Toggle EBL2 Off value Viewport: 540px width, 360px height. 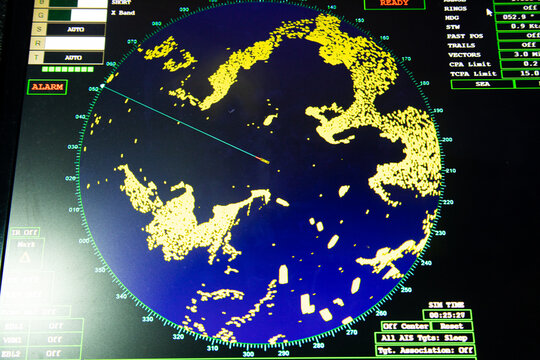pos(53,353)
